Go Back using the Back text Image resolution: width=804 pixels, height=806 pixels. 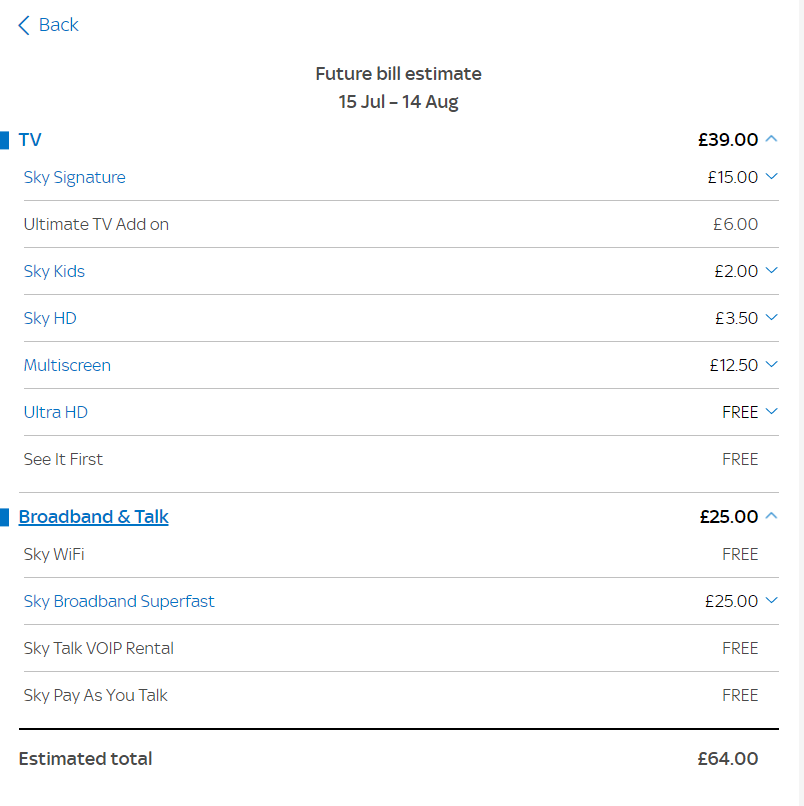(59, 25)
